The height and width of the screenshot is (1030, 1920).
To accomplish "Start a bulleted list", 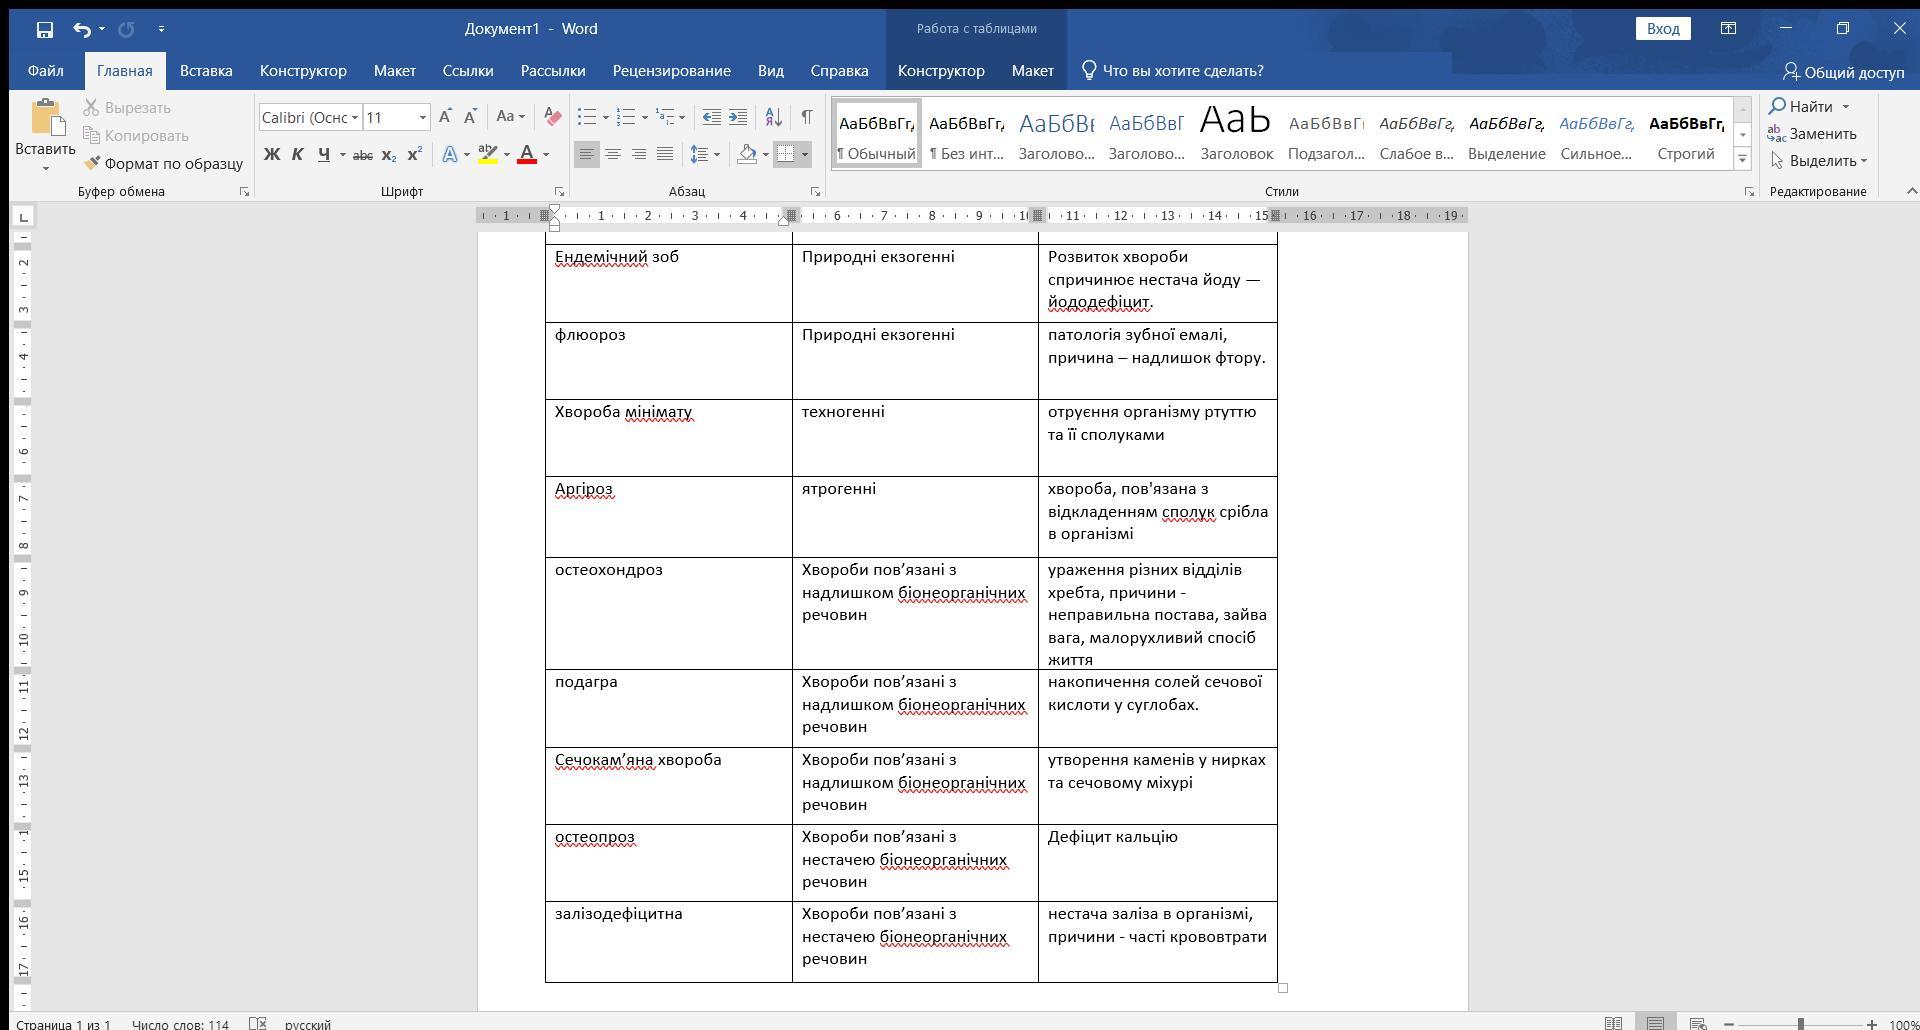I will (x=587, y=117).
